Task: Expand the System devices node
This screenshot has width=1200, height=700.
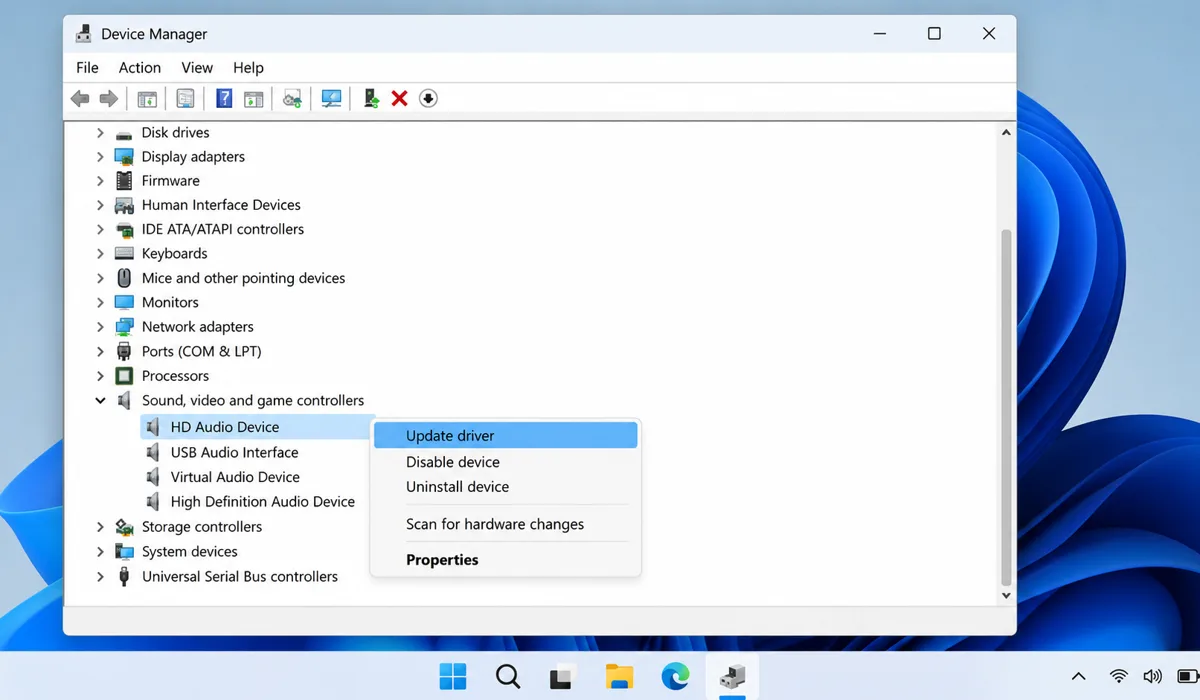Action: tap(100, 552)
